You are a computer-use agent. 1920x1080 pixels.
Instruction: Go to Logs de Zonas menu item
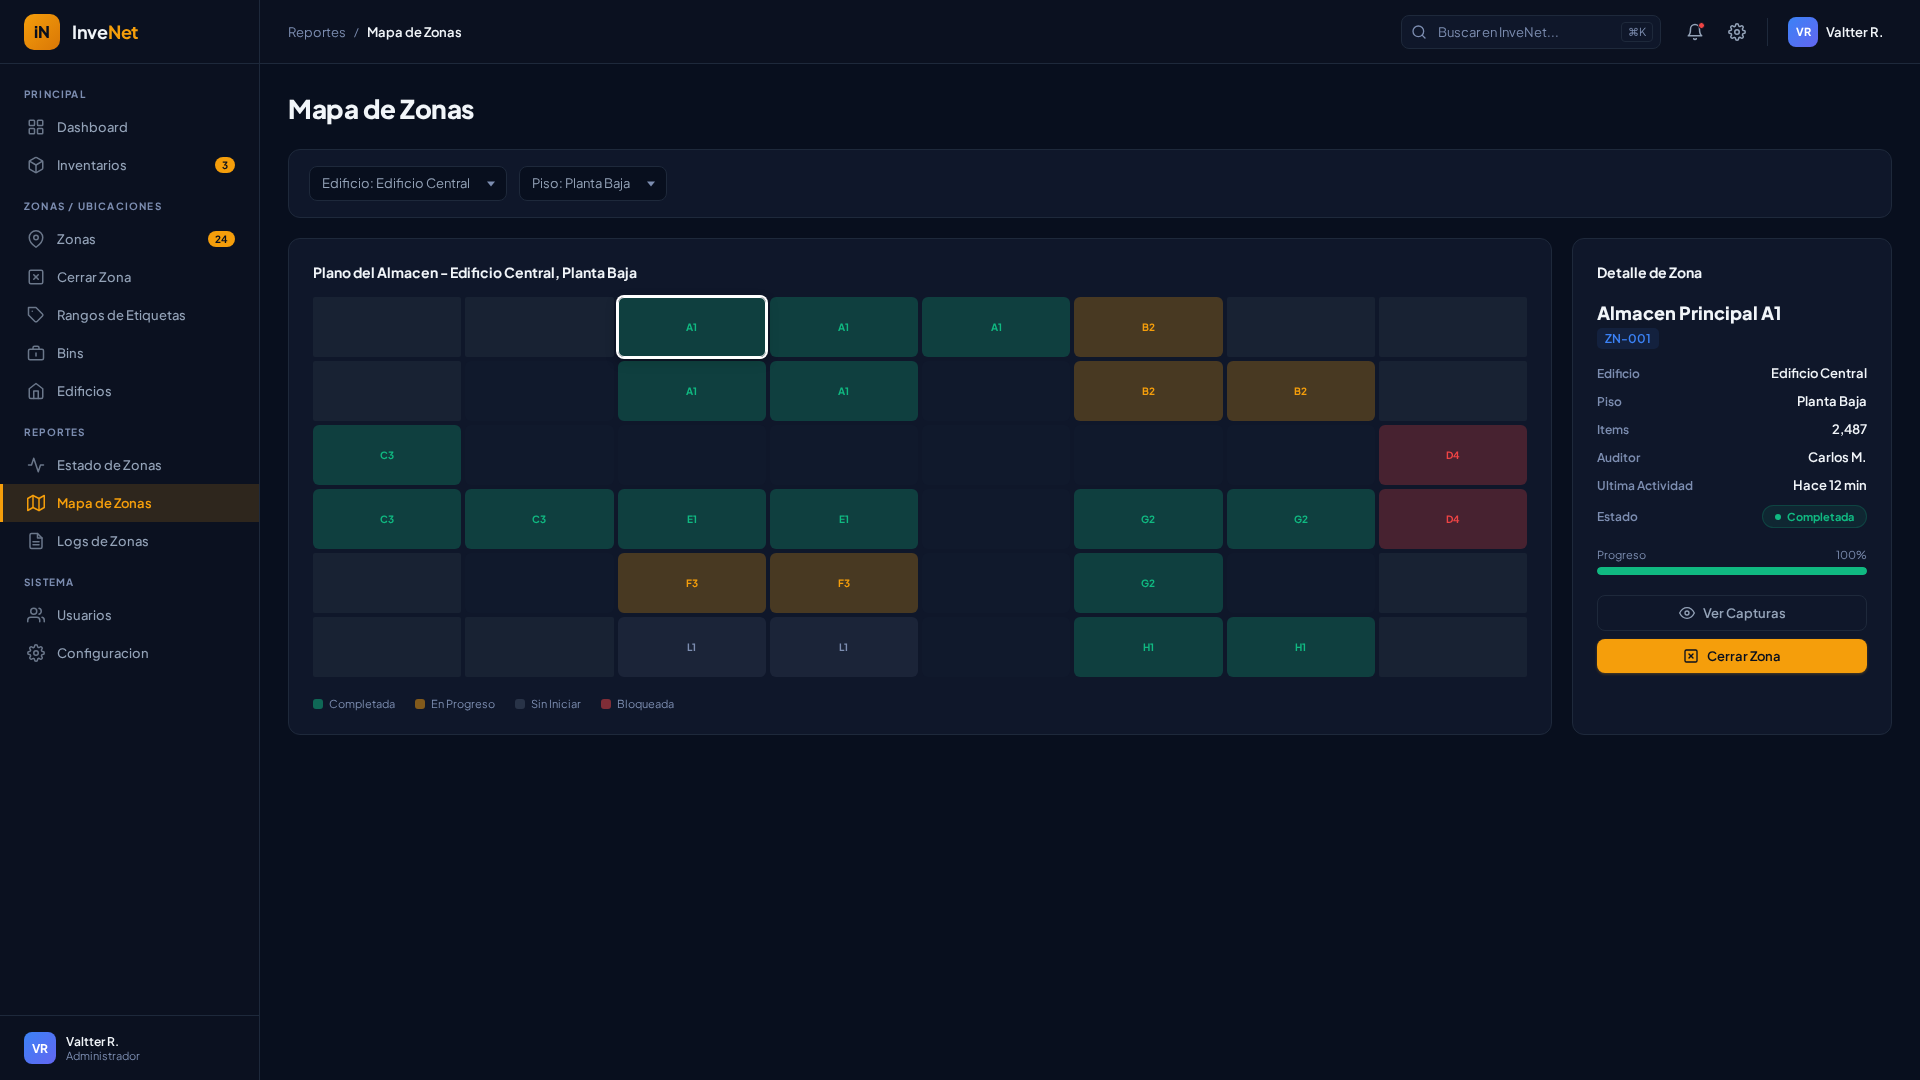pos(102,541)
